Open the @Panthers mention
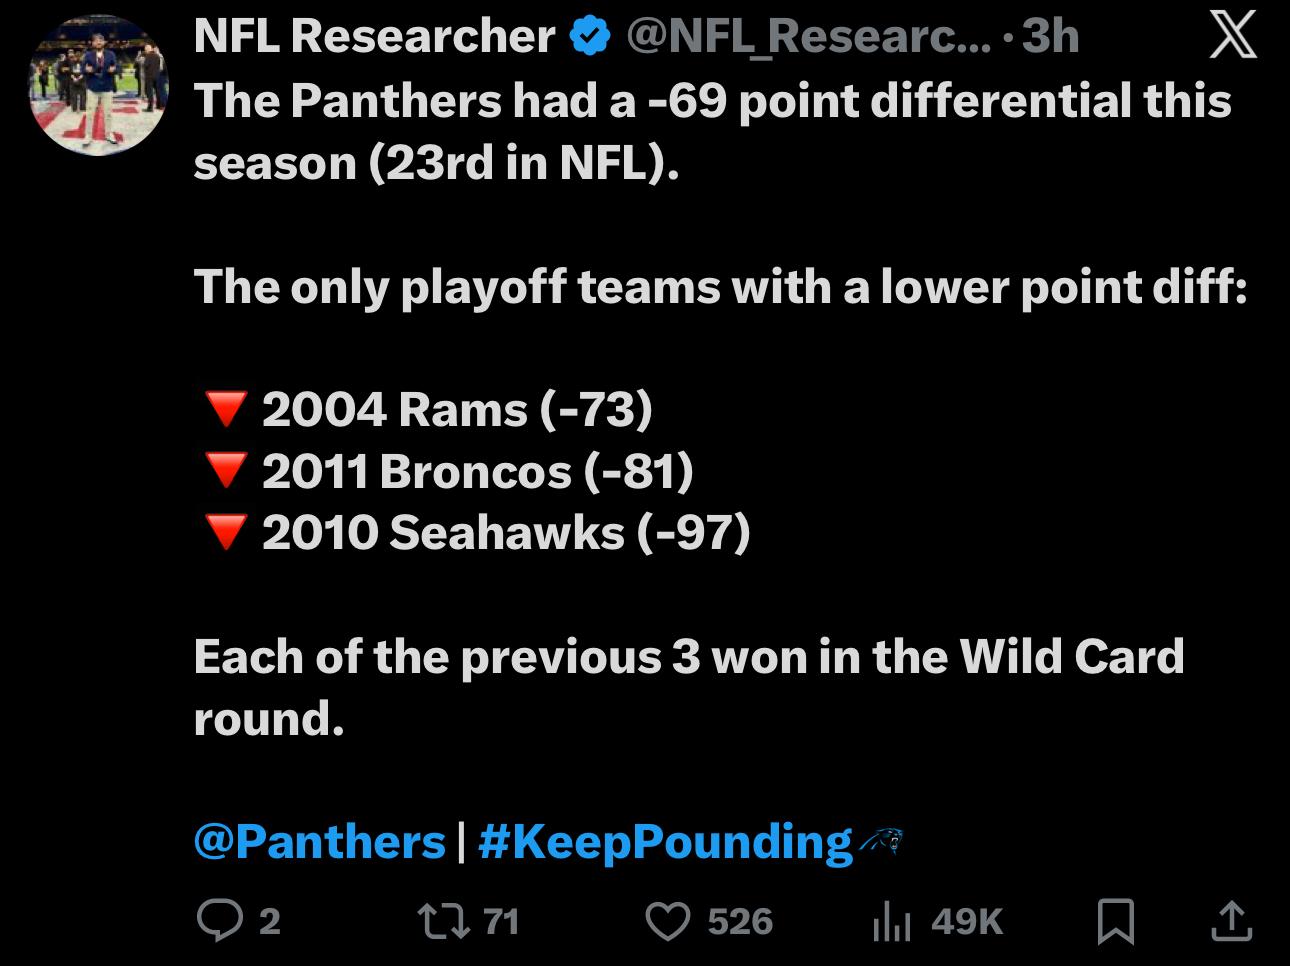 tap(319, 841)
